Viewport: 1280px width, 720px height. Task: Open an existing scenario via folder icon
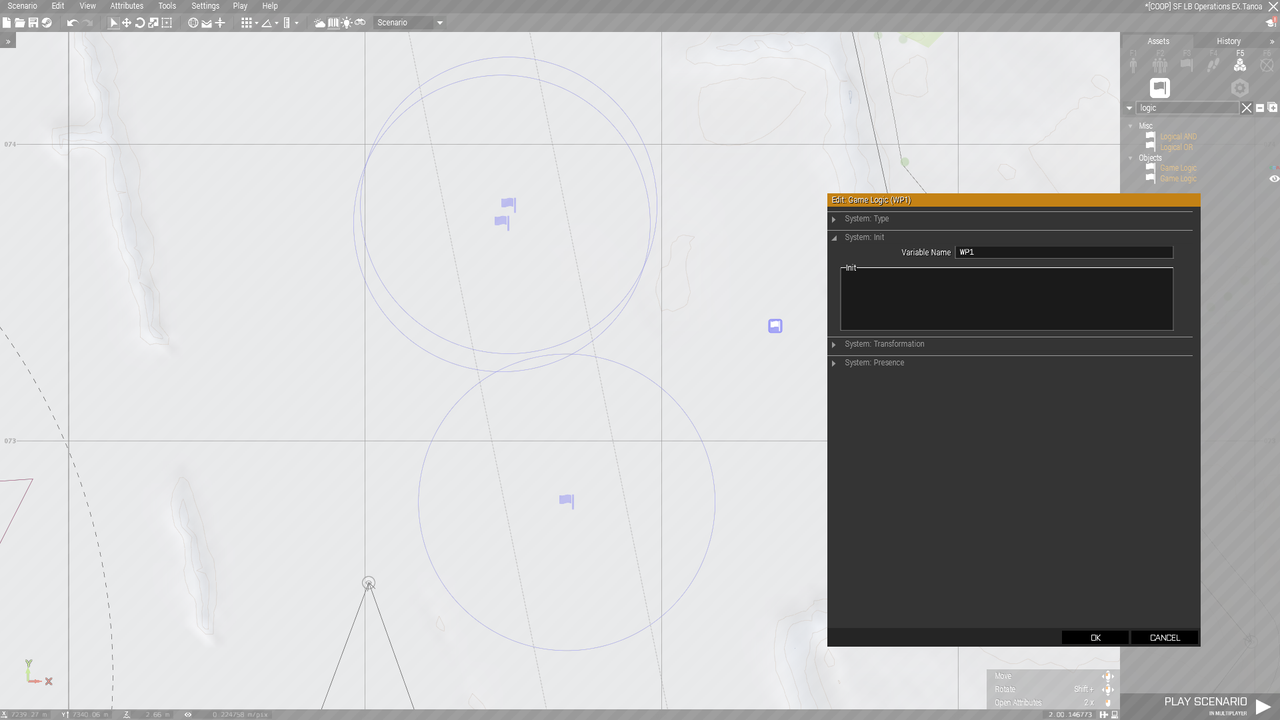pos(20,23)
